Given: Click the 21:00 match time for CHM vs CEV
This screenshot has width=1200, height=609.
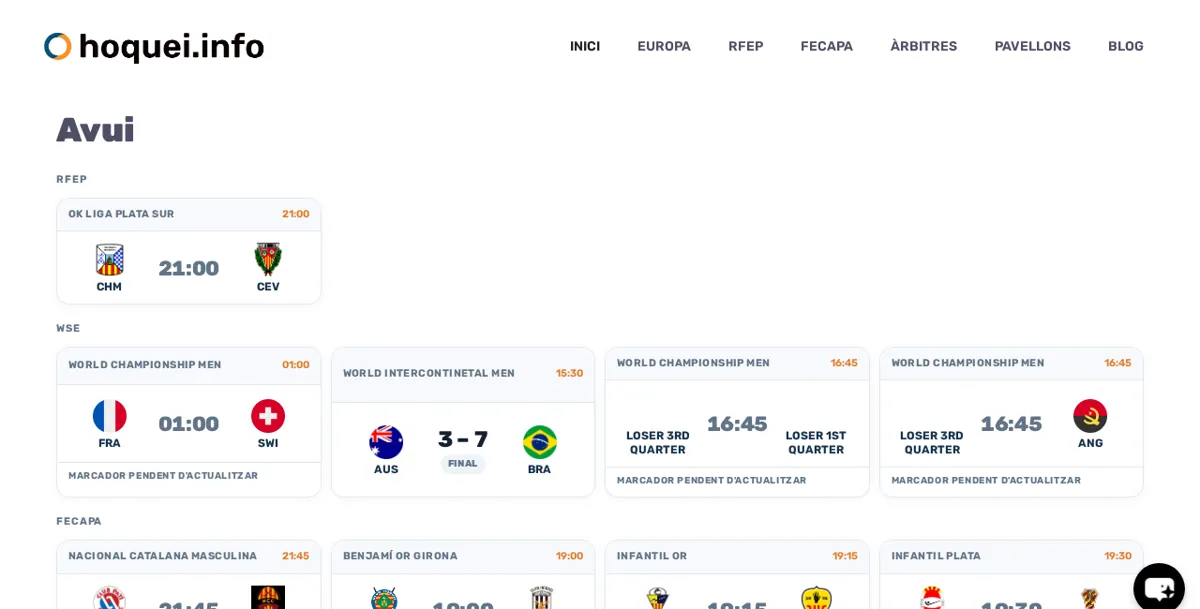Looking at the screenshot, I should pos(189,268).
